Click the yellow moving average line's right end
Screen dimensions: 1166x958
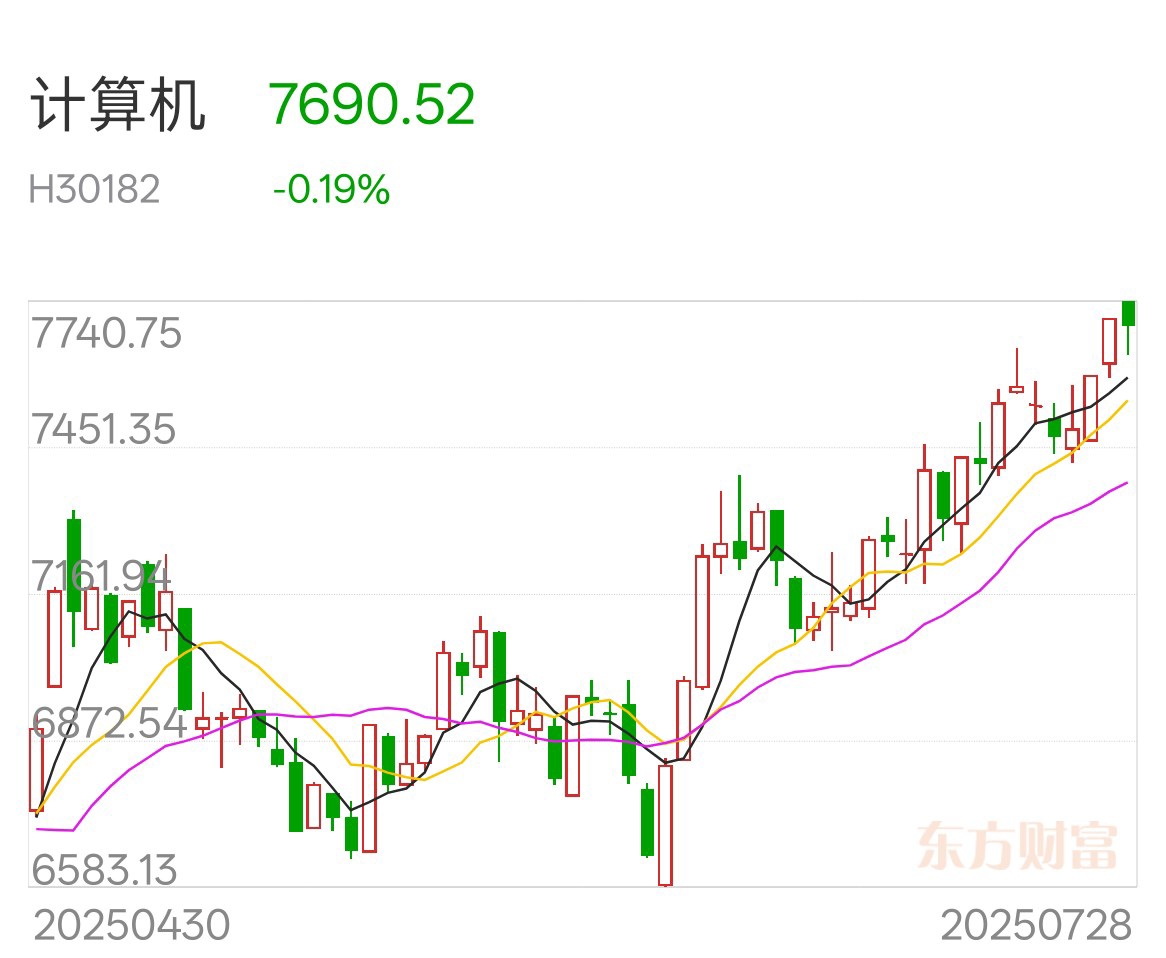pyautogui.click(x=1127, y=402)
